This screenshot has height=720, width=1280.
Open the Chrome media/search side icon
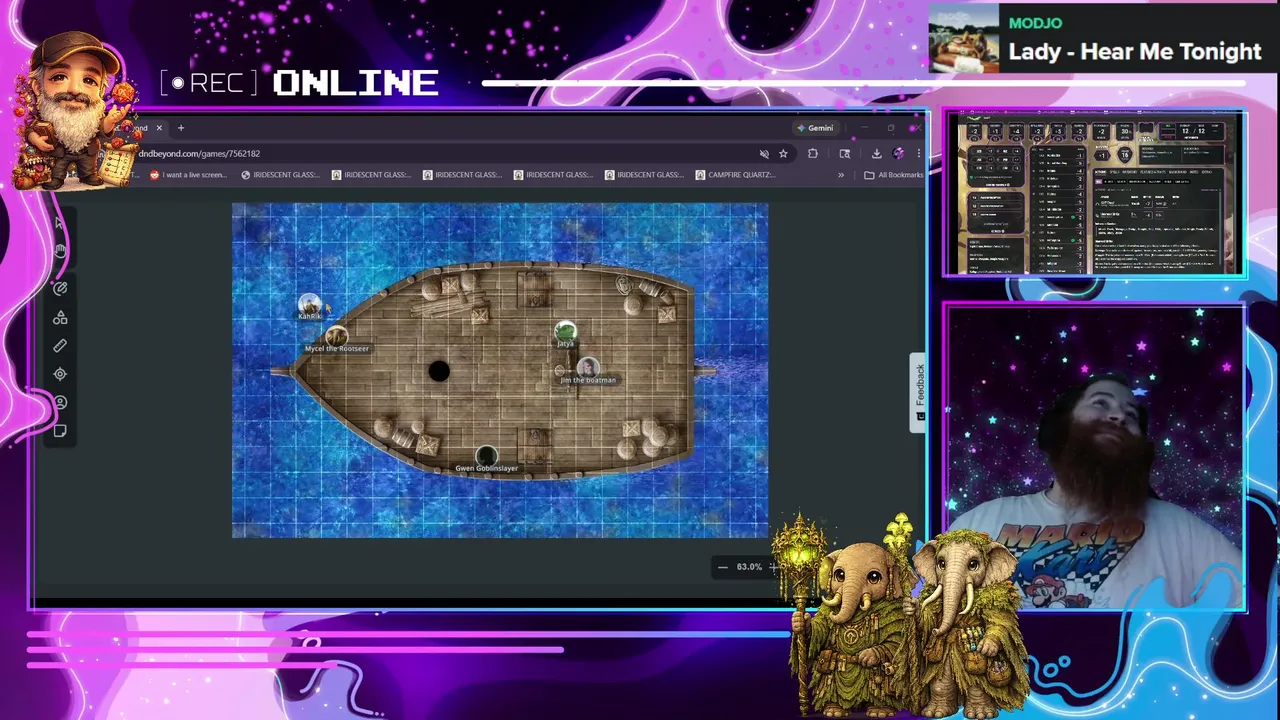(x=845, y=154)
